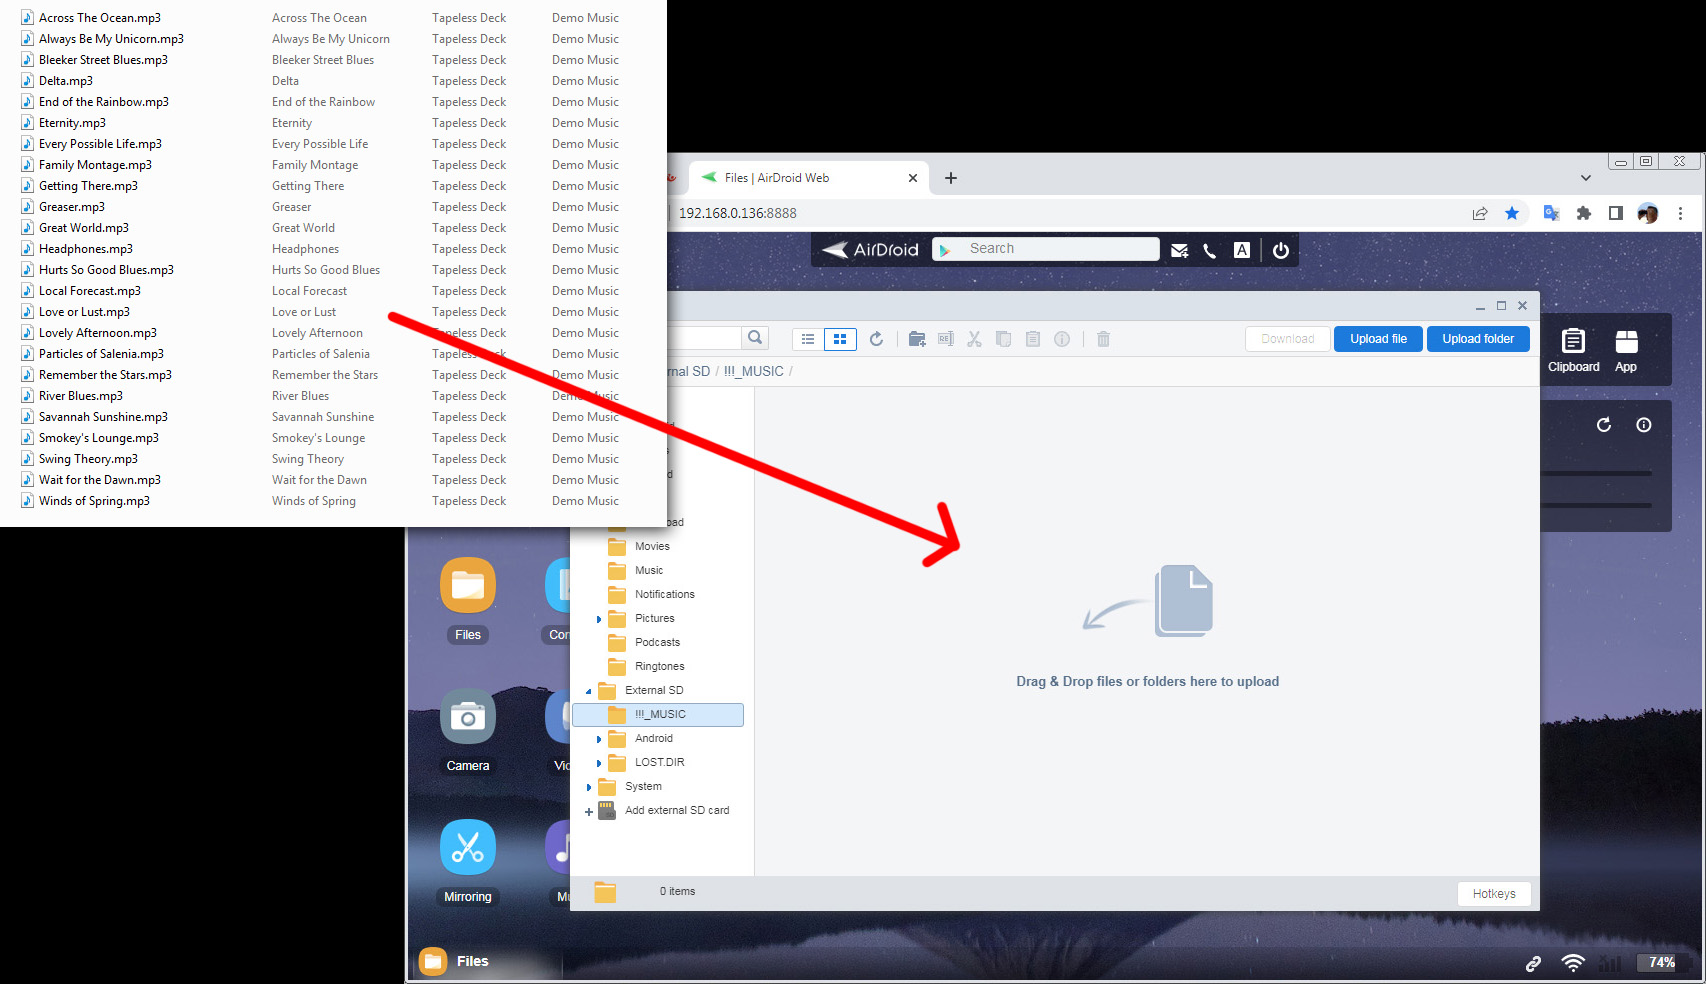This screenshot has width=1706, height=984.
Task: Click the AirDroid Search input field
Action: point(1058,249)
